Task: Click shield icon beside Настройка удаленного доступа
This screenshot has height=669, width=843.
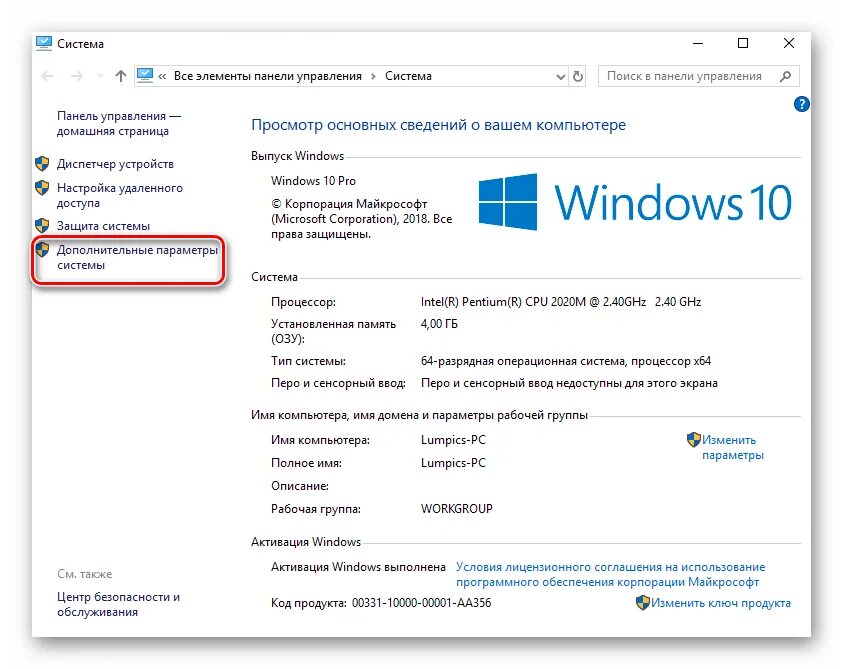Action: (x=42, y=188)
